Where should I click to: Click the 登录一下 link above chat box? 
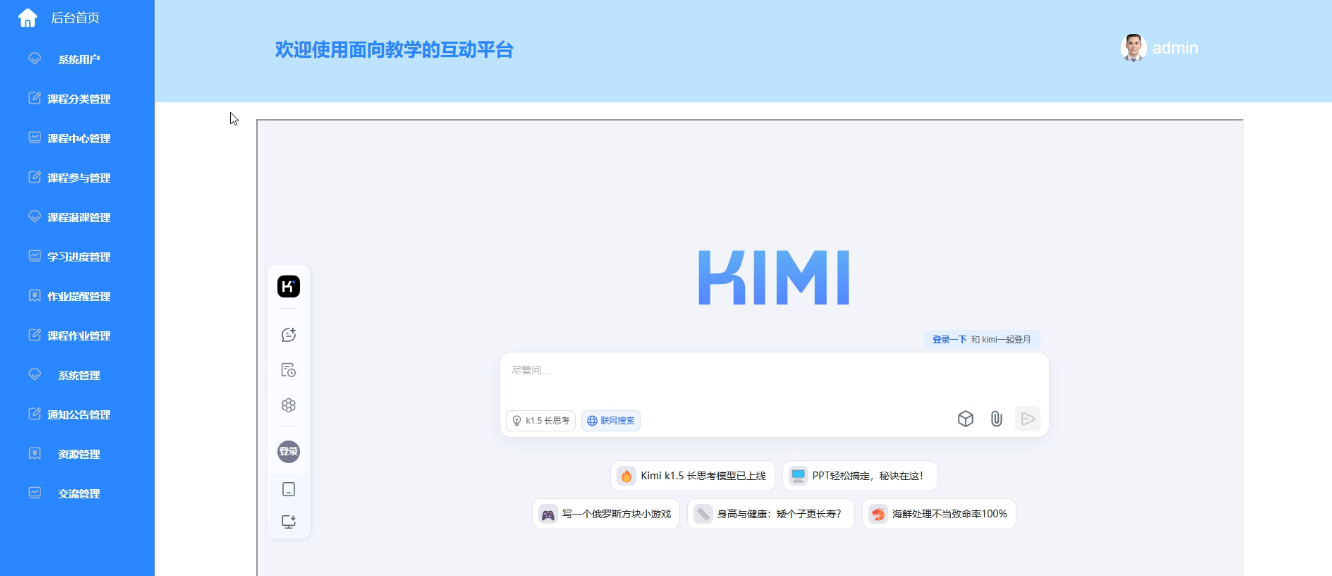(949, 340)
